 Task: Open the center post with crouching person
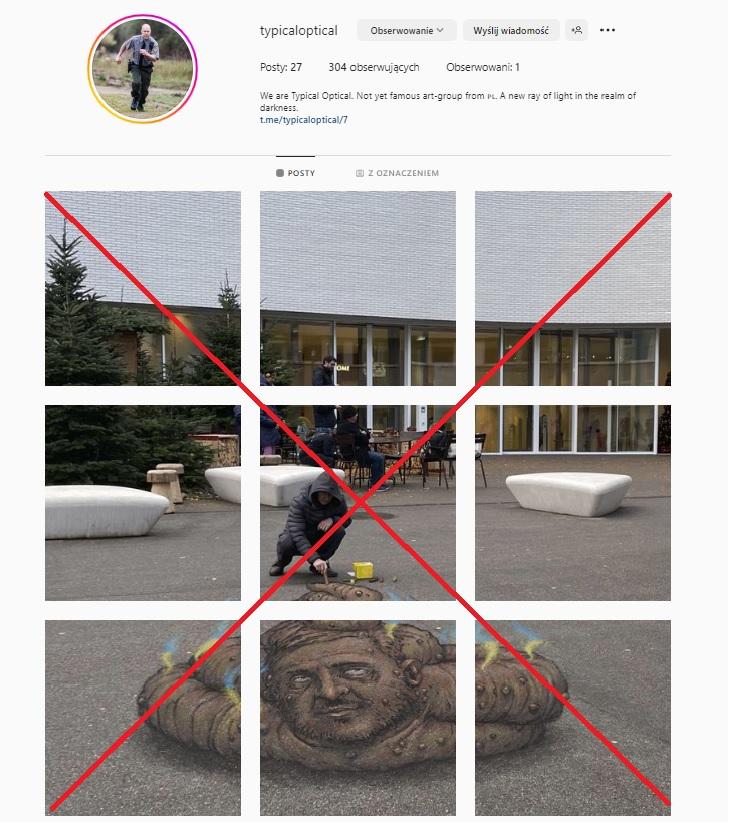point(360,505)
